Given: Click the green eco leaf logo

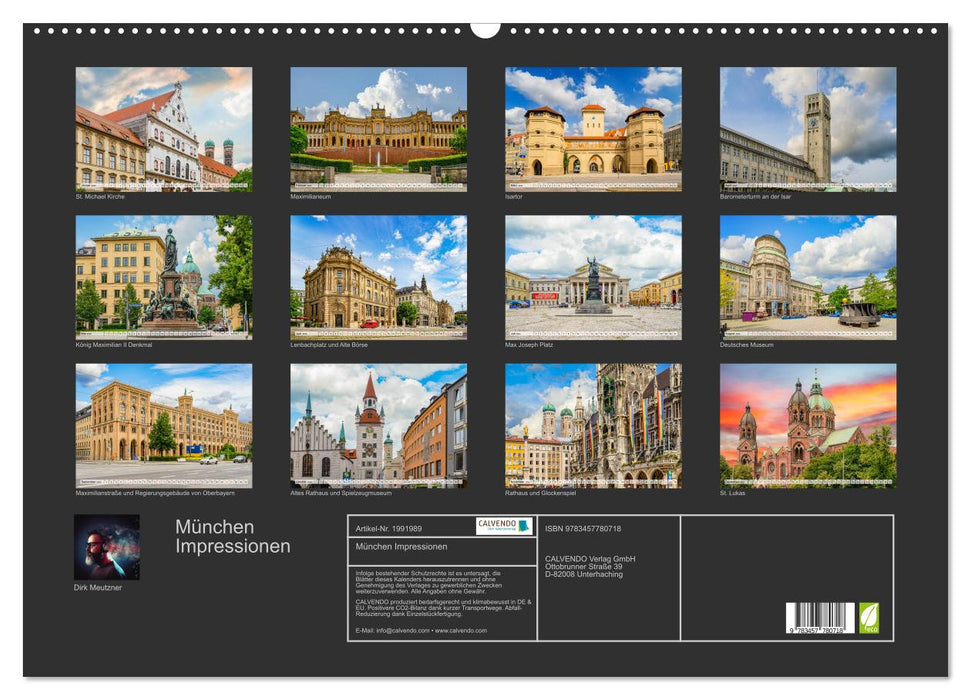Looking at the screenshot, I should pyautogui.click(x=869, y=617).
